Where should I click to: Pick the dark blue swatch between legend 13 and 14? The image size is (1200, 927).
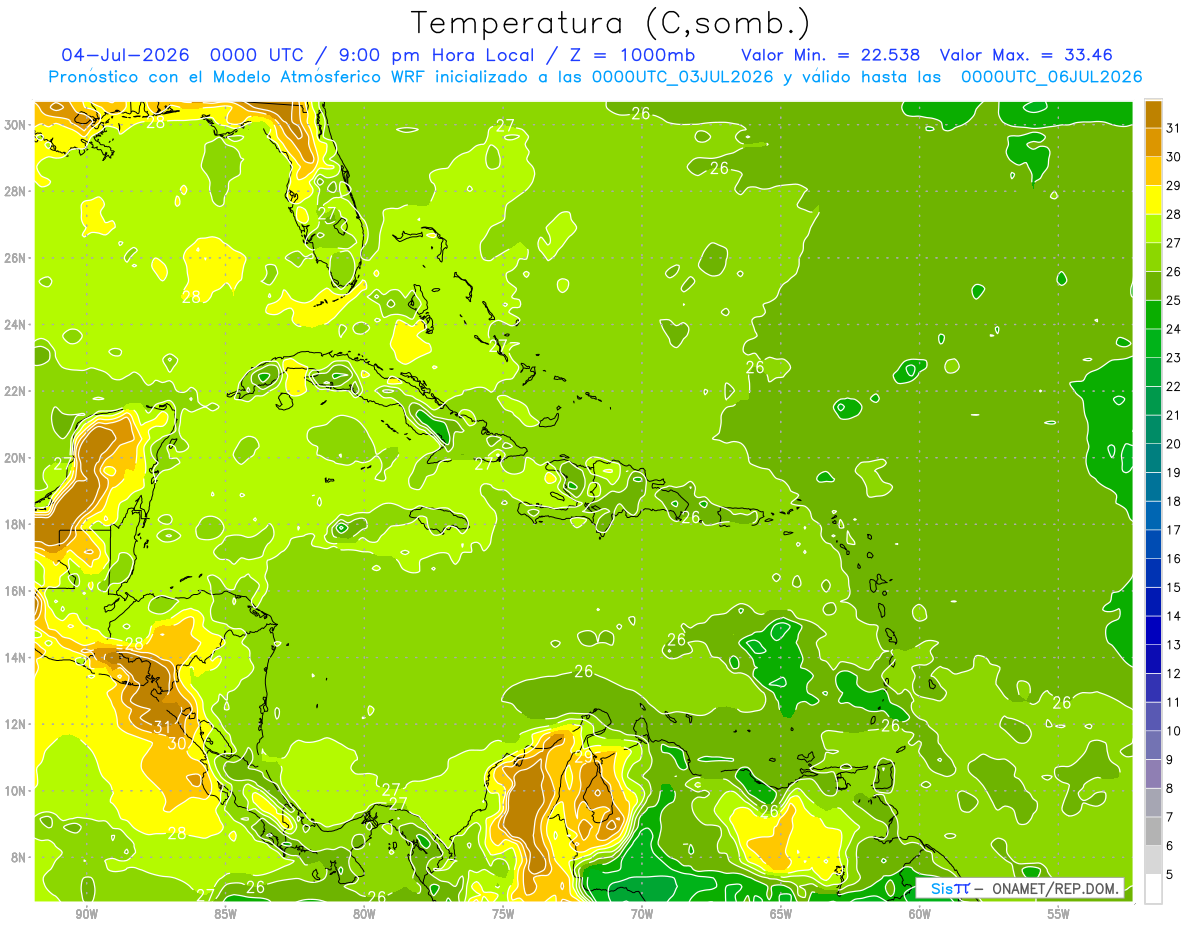coord(1153,631)
